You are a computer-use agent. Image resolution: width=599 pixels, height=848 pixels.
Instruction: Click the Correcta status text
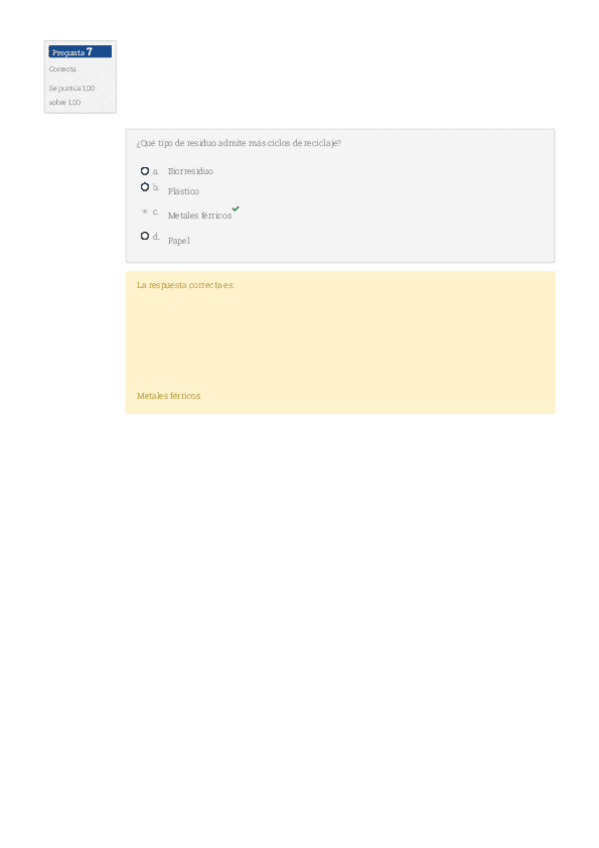[62, 69]
